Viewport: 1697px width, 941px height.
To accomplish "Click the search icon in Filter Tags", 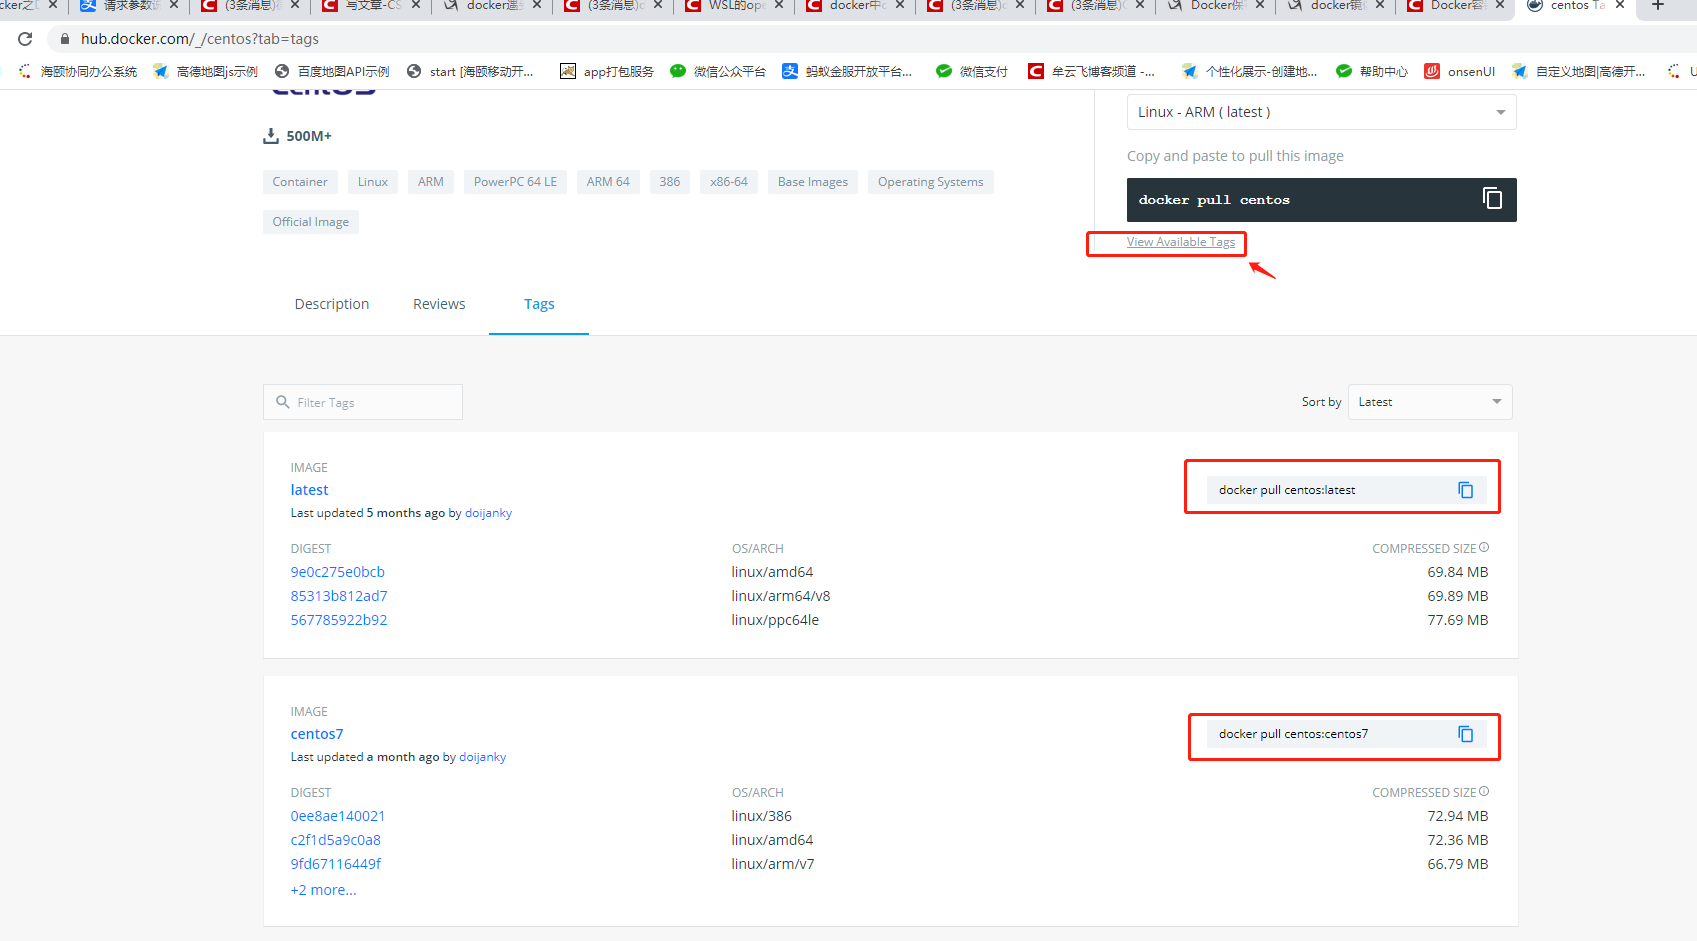I will 283,402.
